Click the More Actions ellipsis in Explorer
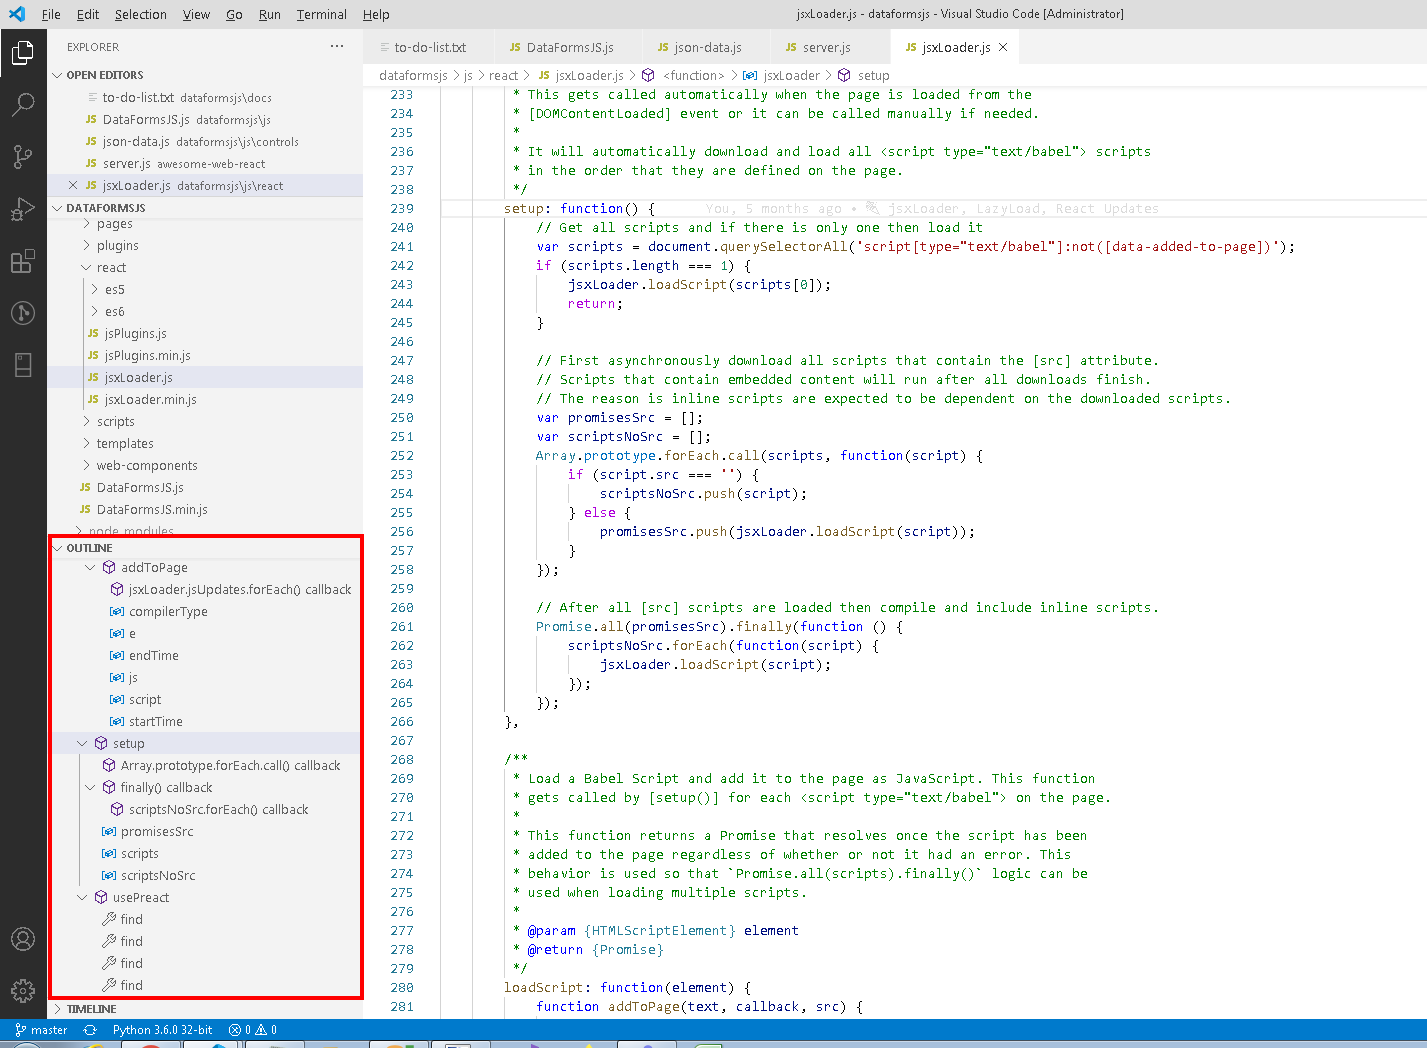The image size is (1427, 1048). click(336, 45)
